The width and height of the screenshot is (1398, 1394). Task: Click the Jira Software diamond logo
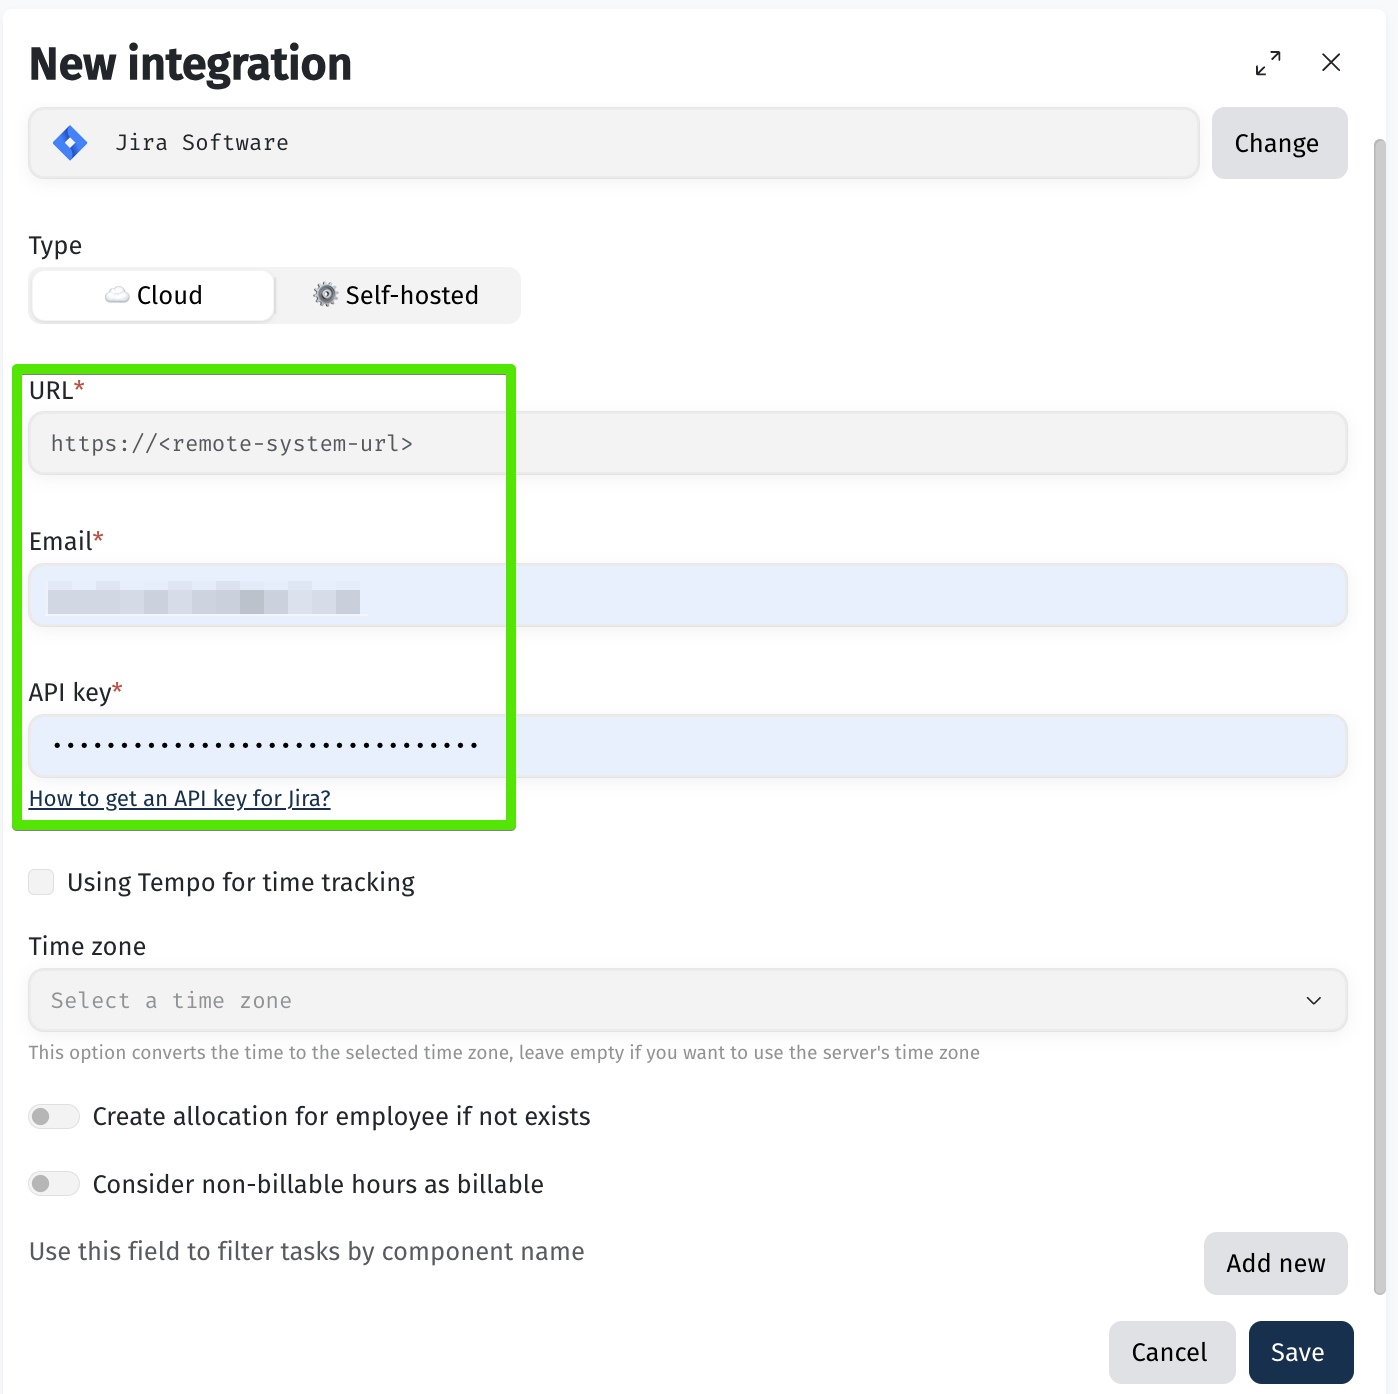[70, 143]
